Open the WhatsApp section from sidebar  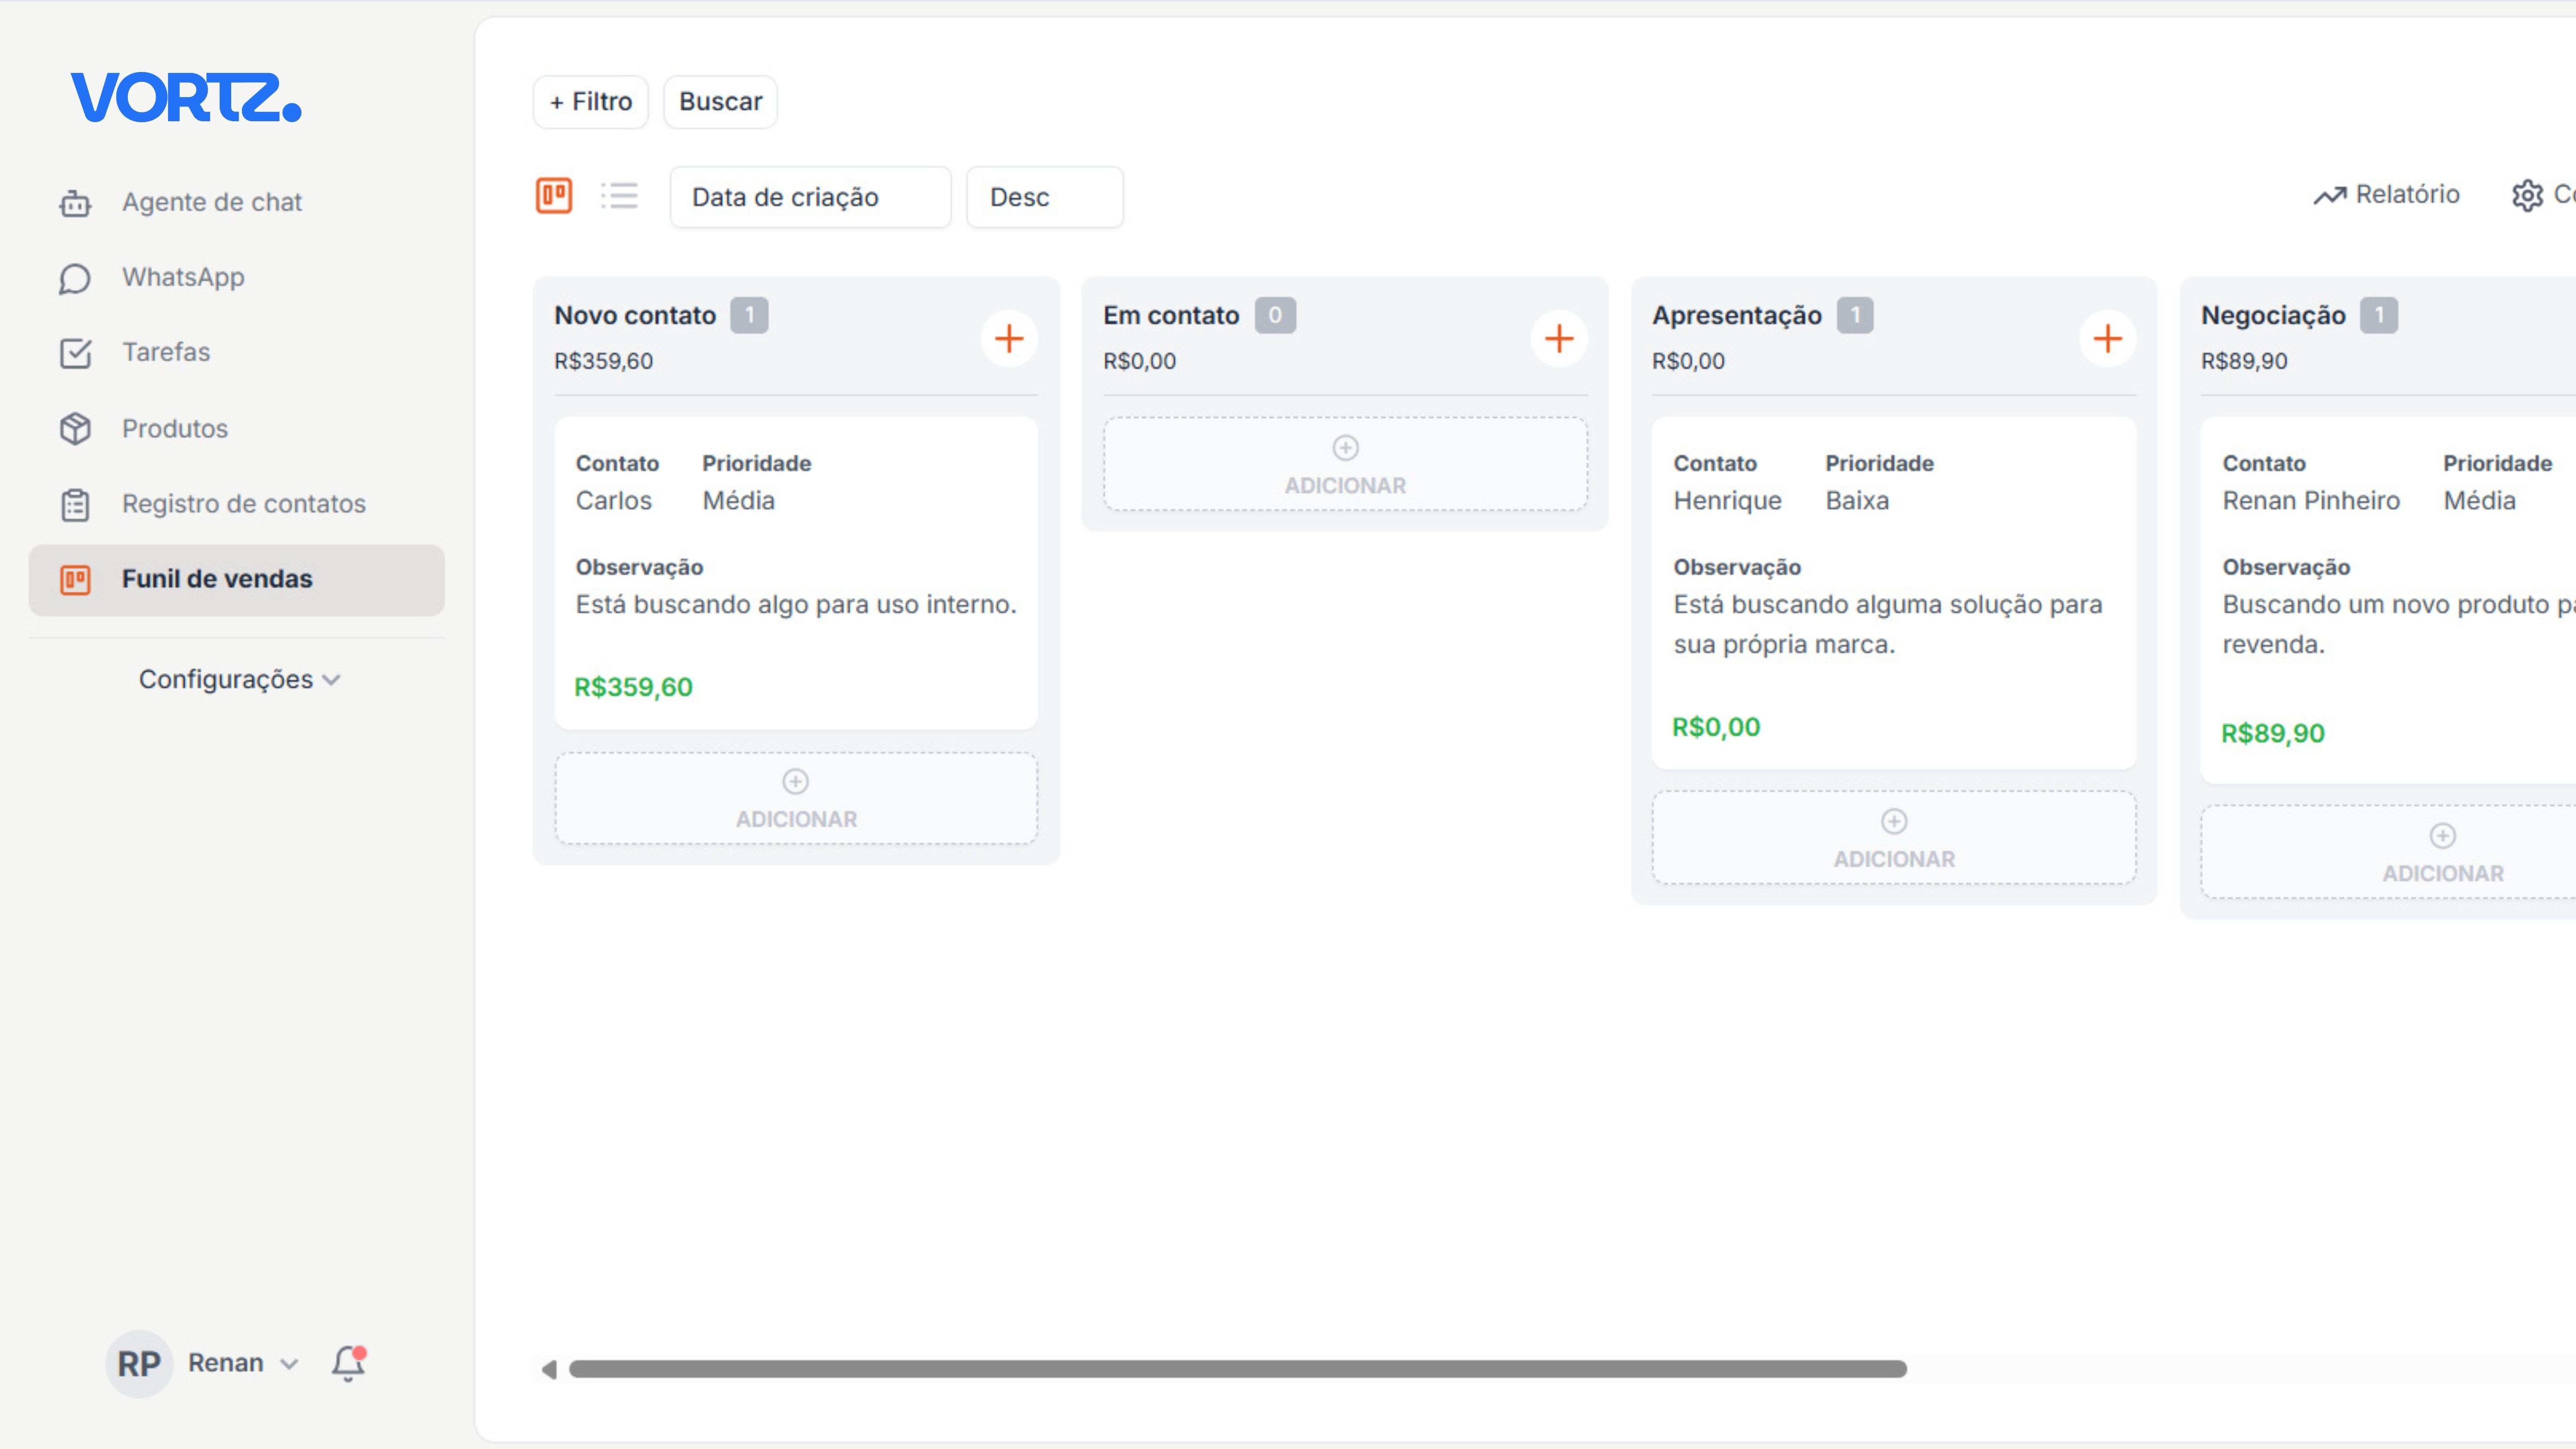(182, 277)
